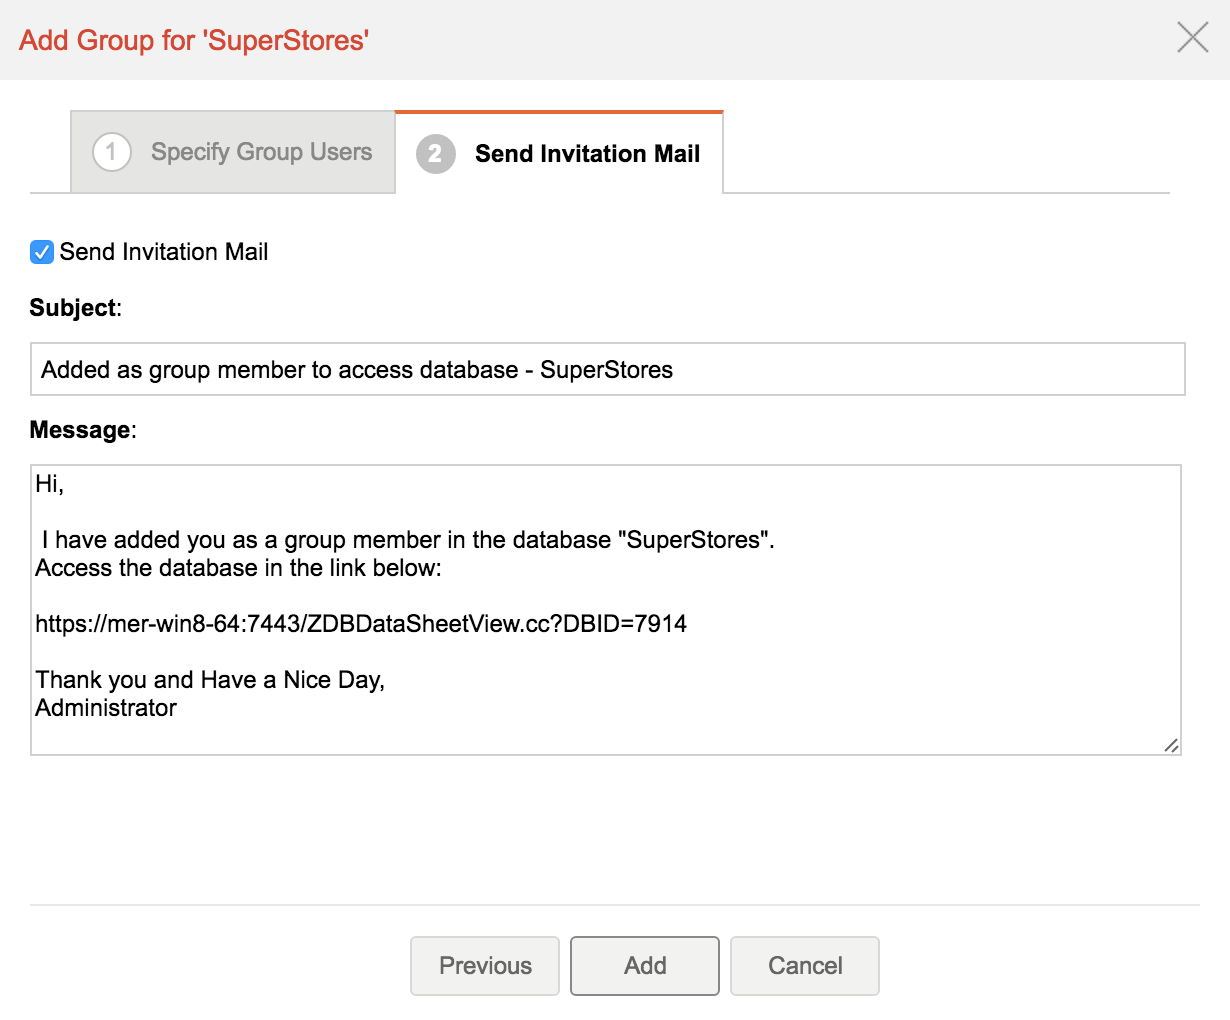
Task: Place cursor on the "Hi," greeting line
Action: [50, 485]
